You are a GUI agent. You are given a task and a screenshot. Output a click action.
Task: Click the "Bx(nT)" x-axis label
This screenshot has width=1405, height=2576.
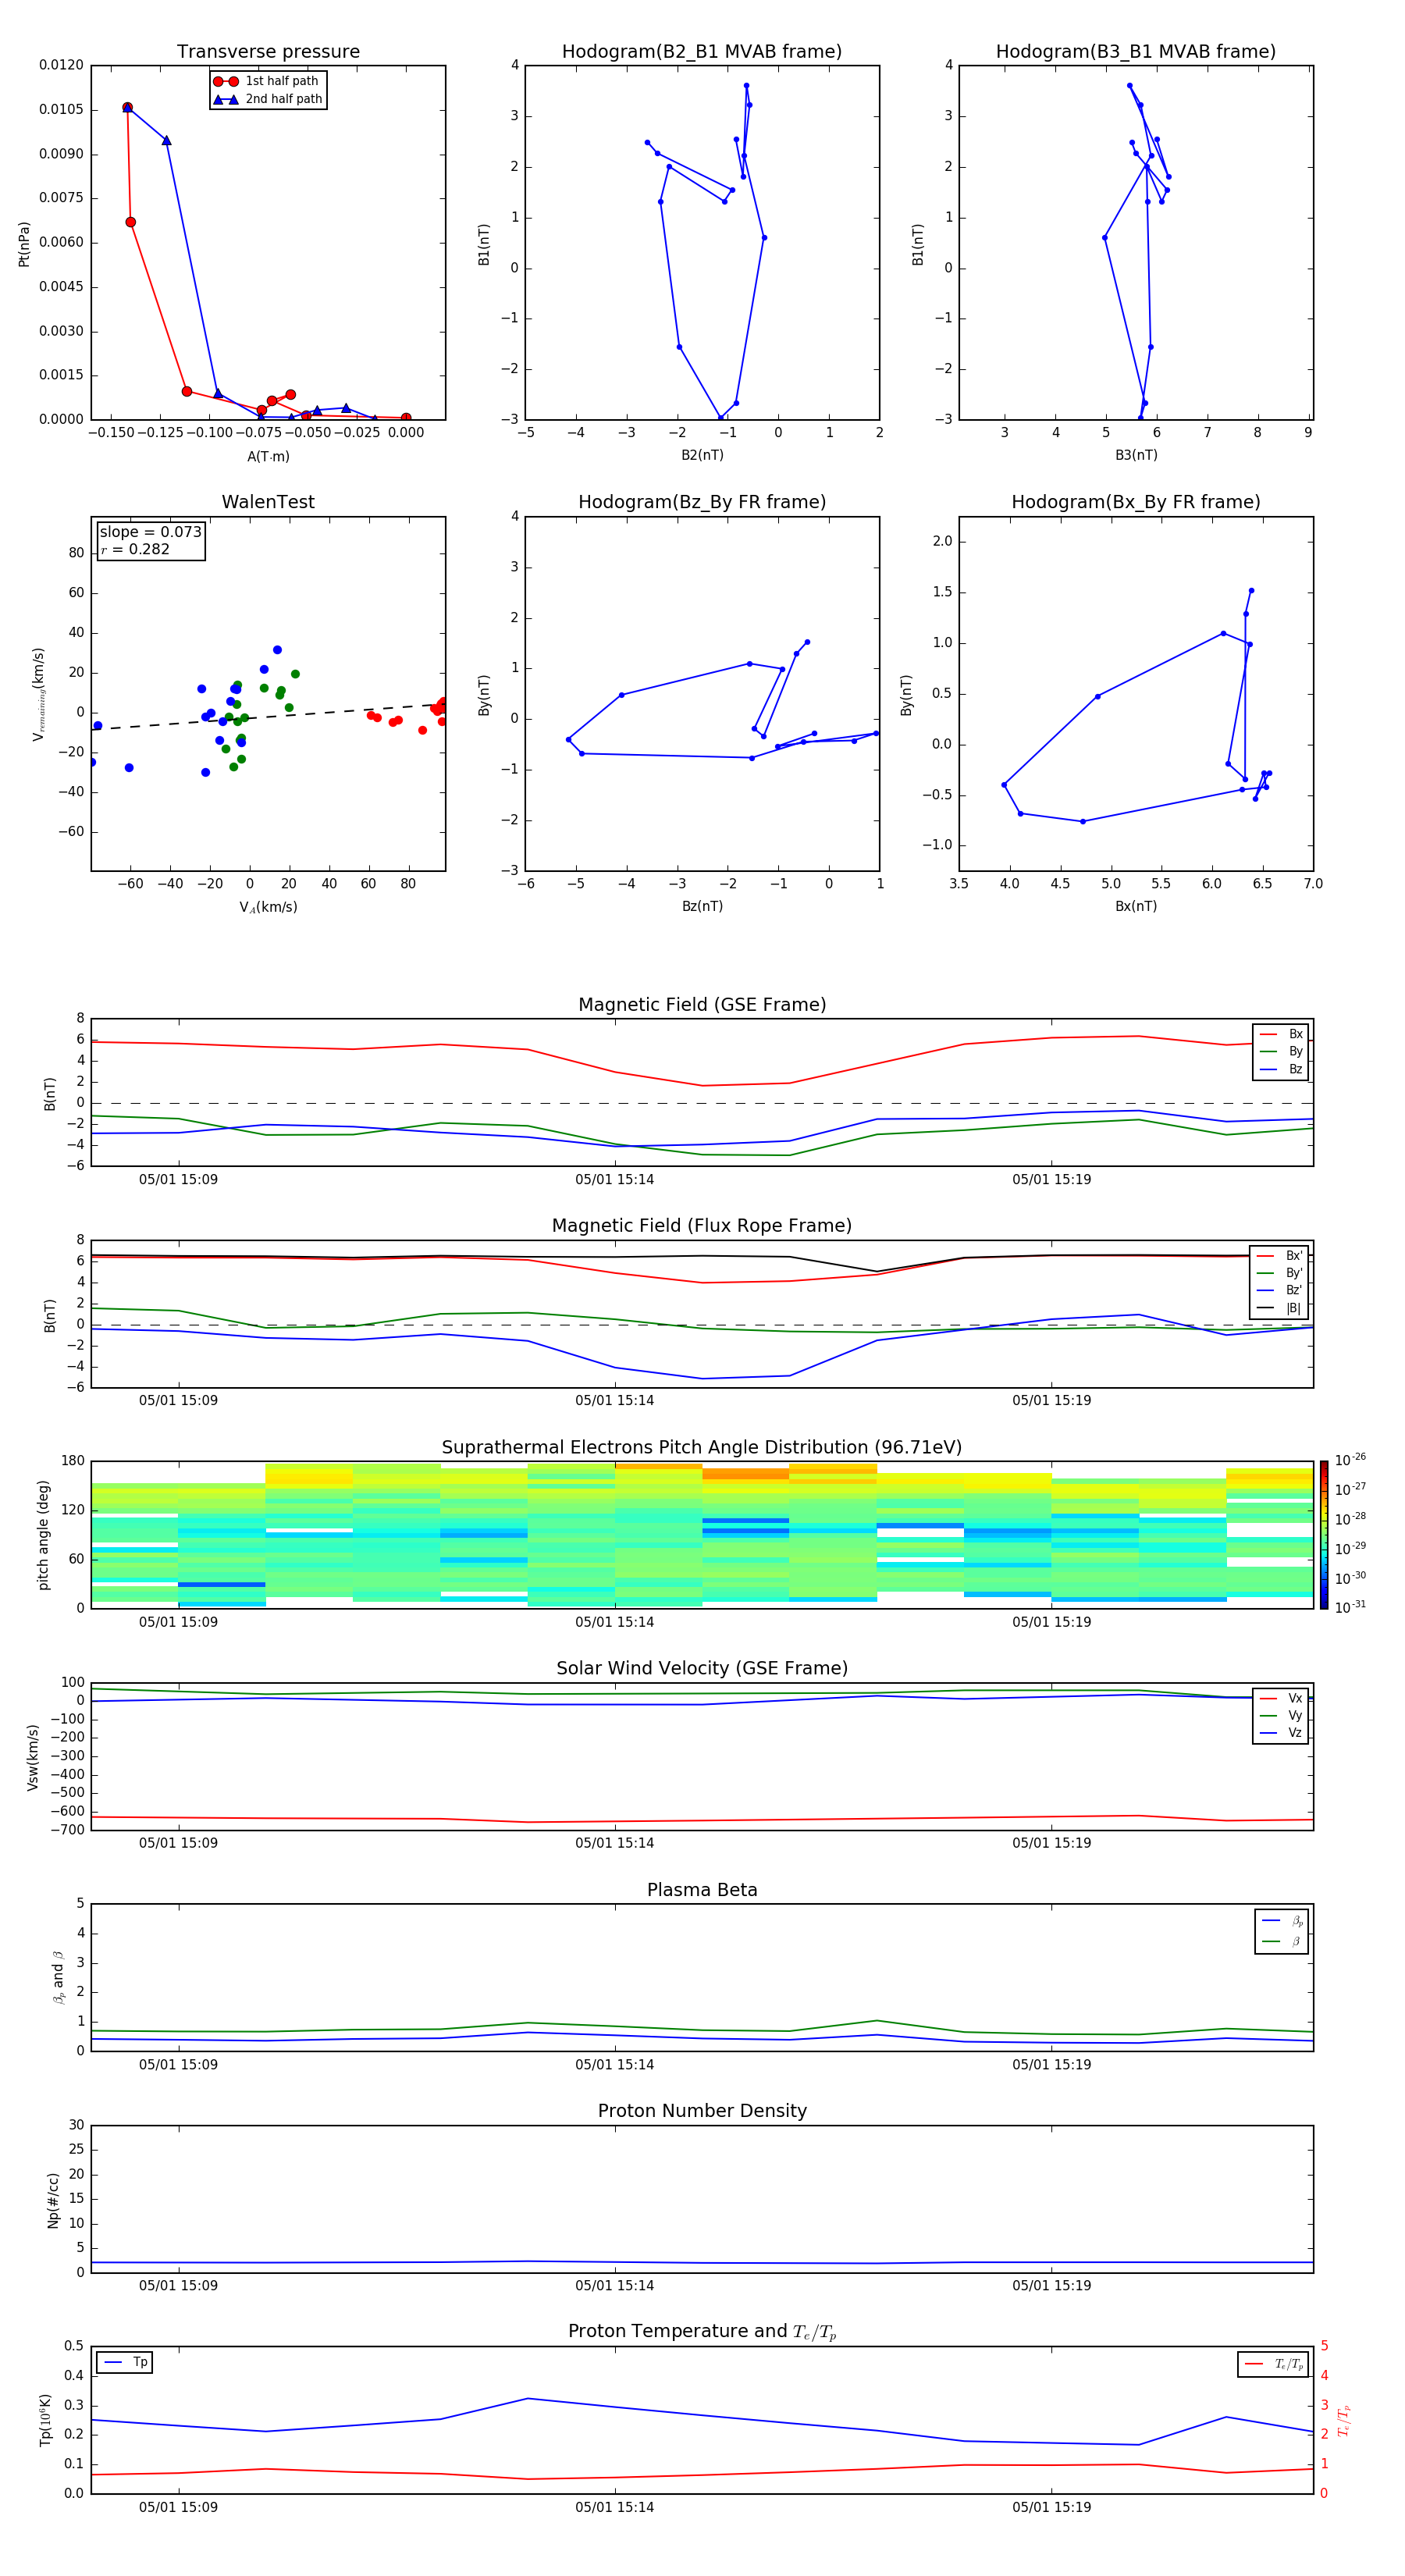click(1136, 906)
